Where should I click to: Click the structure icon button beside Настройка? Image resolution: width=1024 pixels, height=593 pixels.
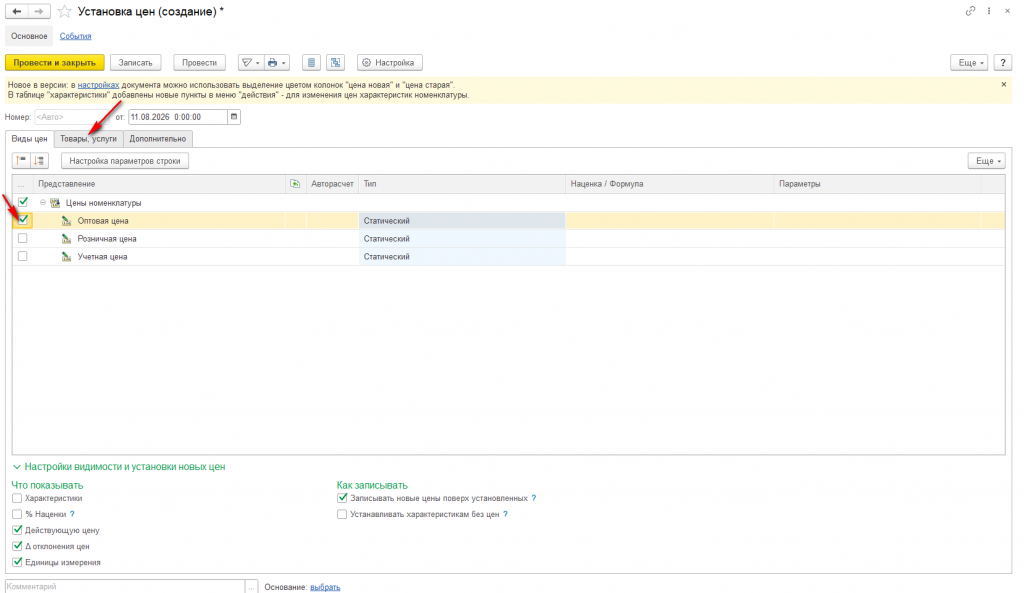pos(336,63)
